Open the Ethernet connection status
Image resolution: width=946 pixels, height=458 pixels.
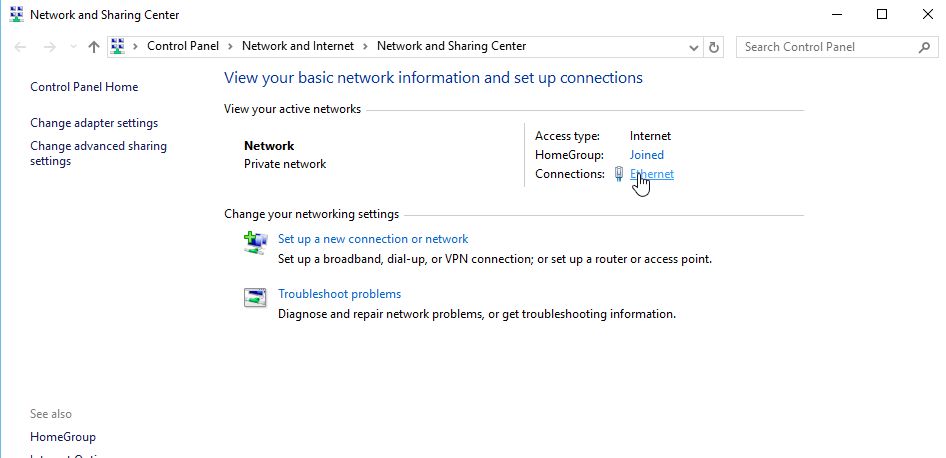(x=654, y=174)
